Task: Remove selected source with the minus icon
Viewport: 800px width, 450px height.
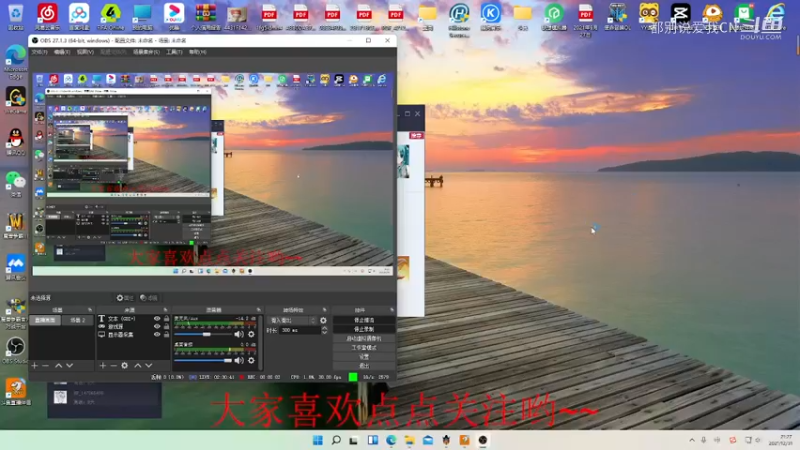Action: click(x=113, y=366)
